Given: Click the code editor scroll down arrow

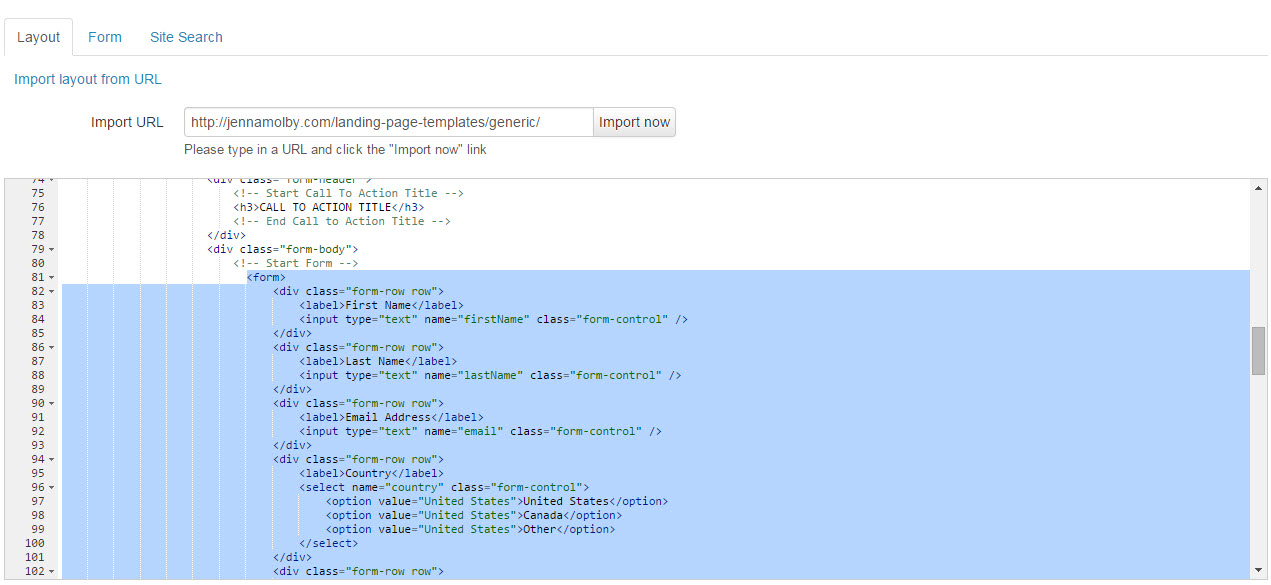Looking at the screenshot, I should (x=1258, y=570).
